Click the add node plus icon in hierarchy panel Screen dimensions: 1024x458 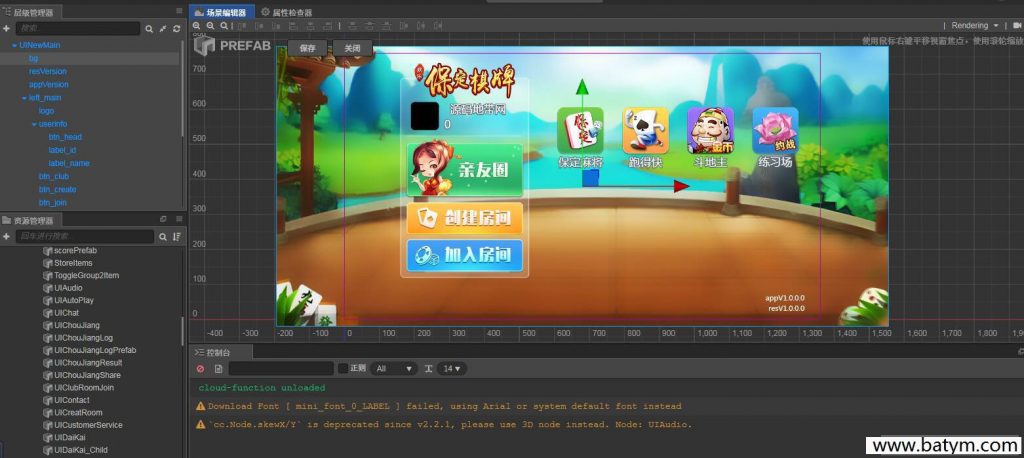tap(6, 29)
